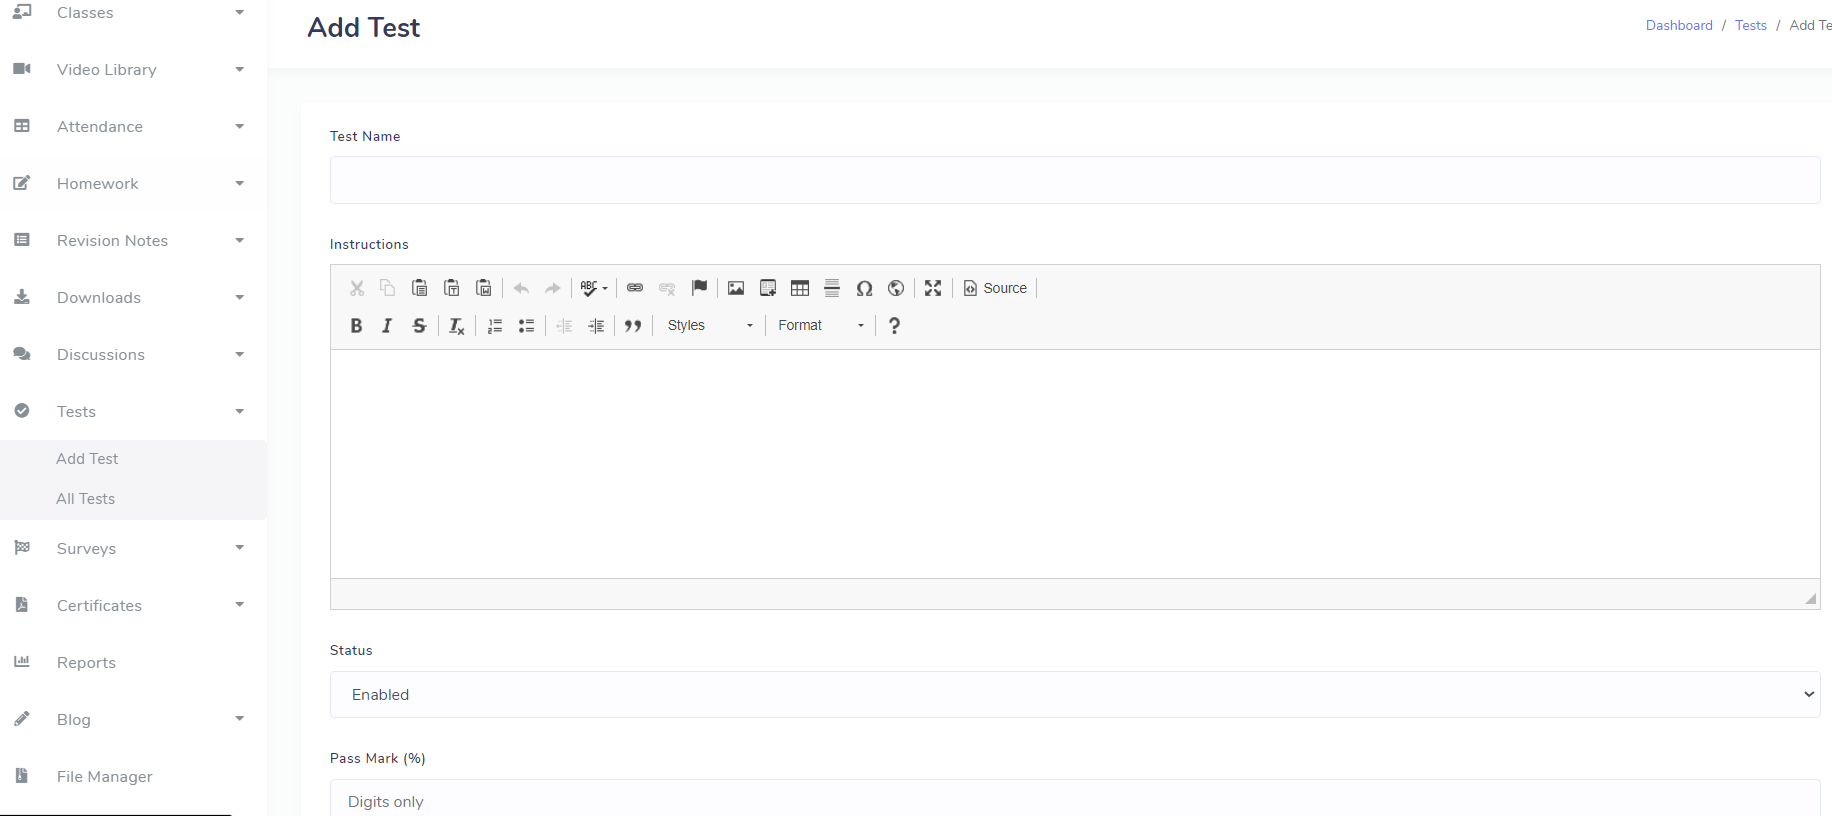Focus the Test Name input field
Screen dimensions: 1832x816
[1074, 180]
